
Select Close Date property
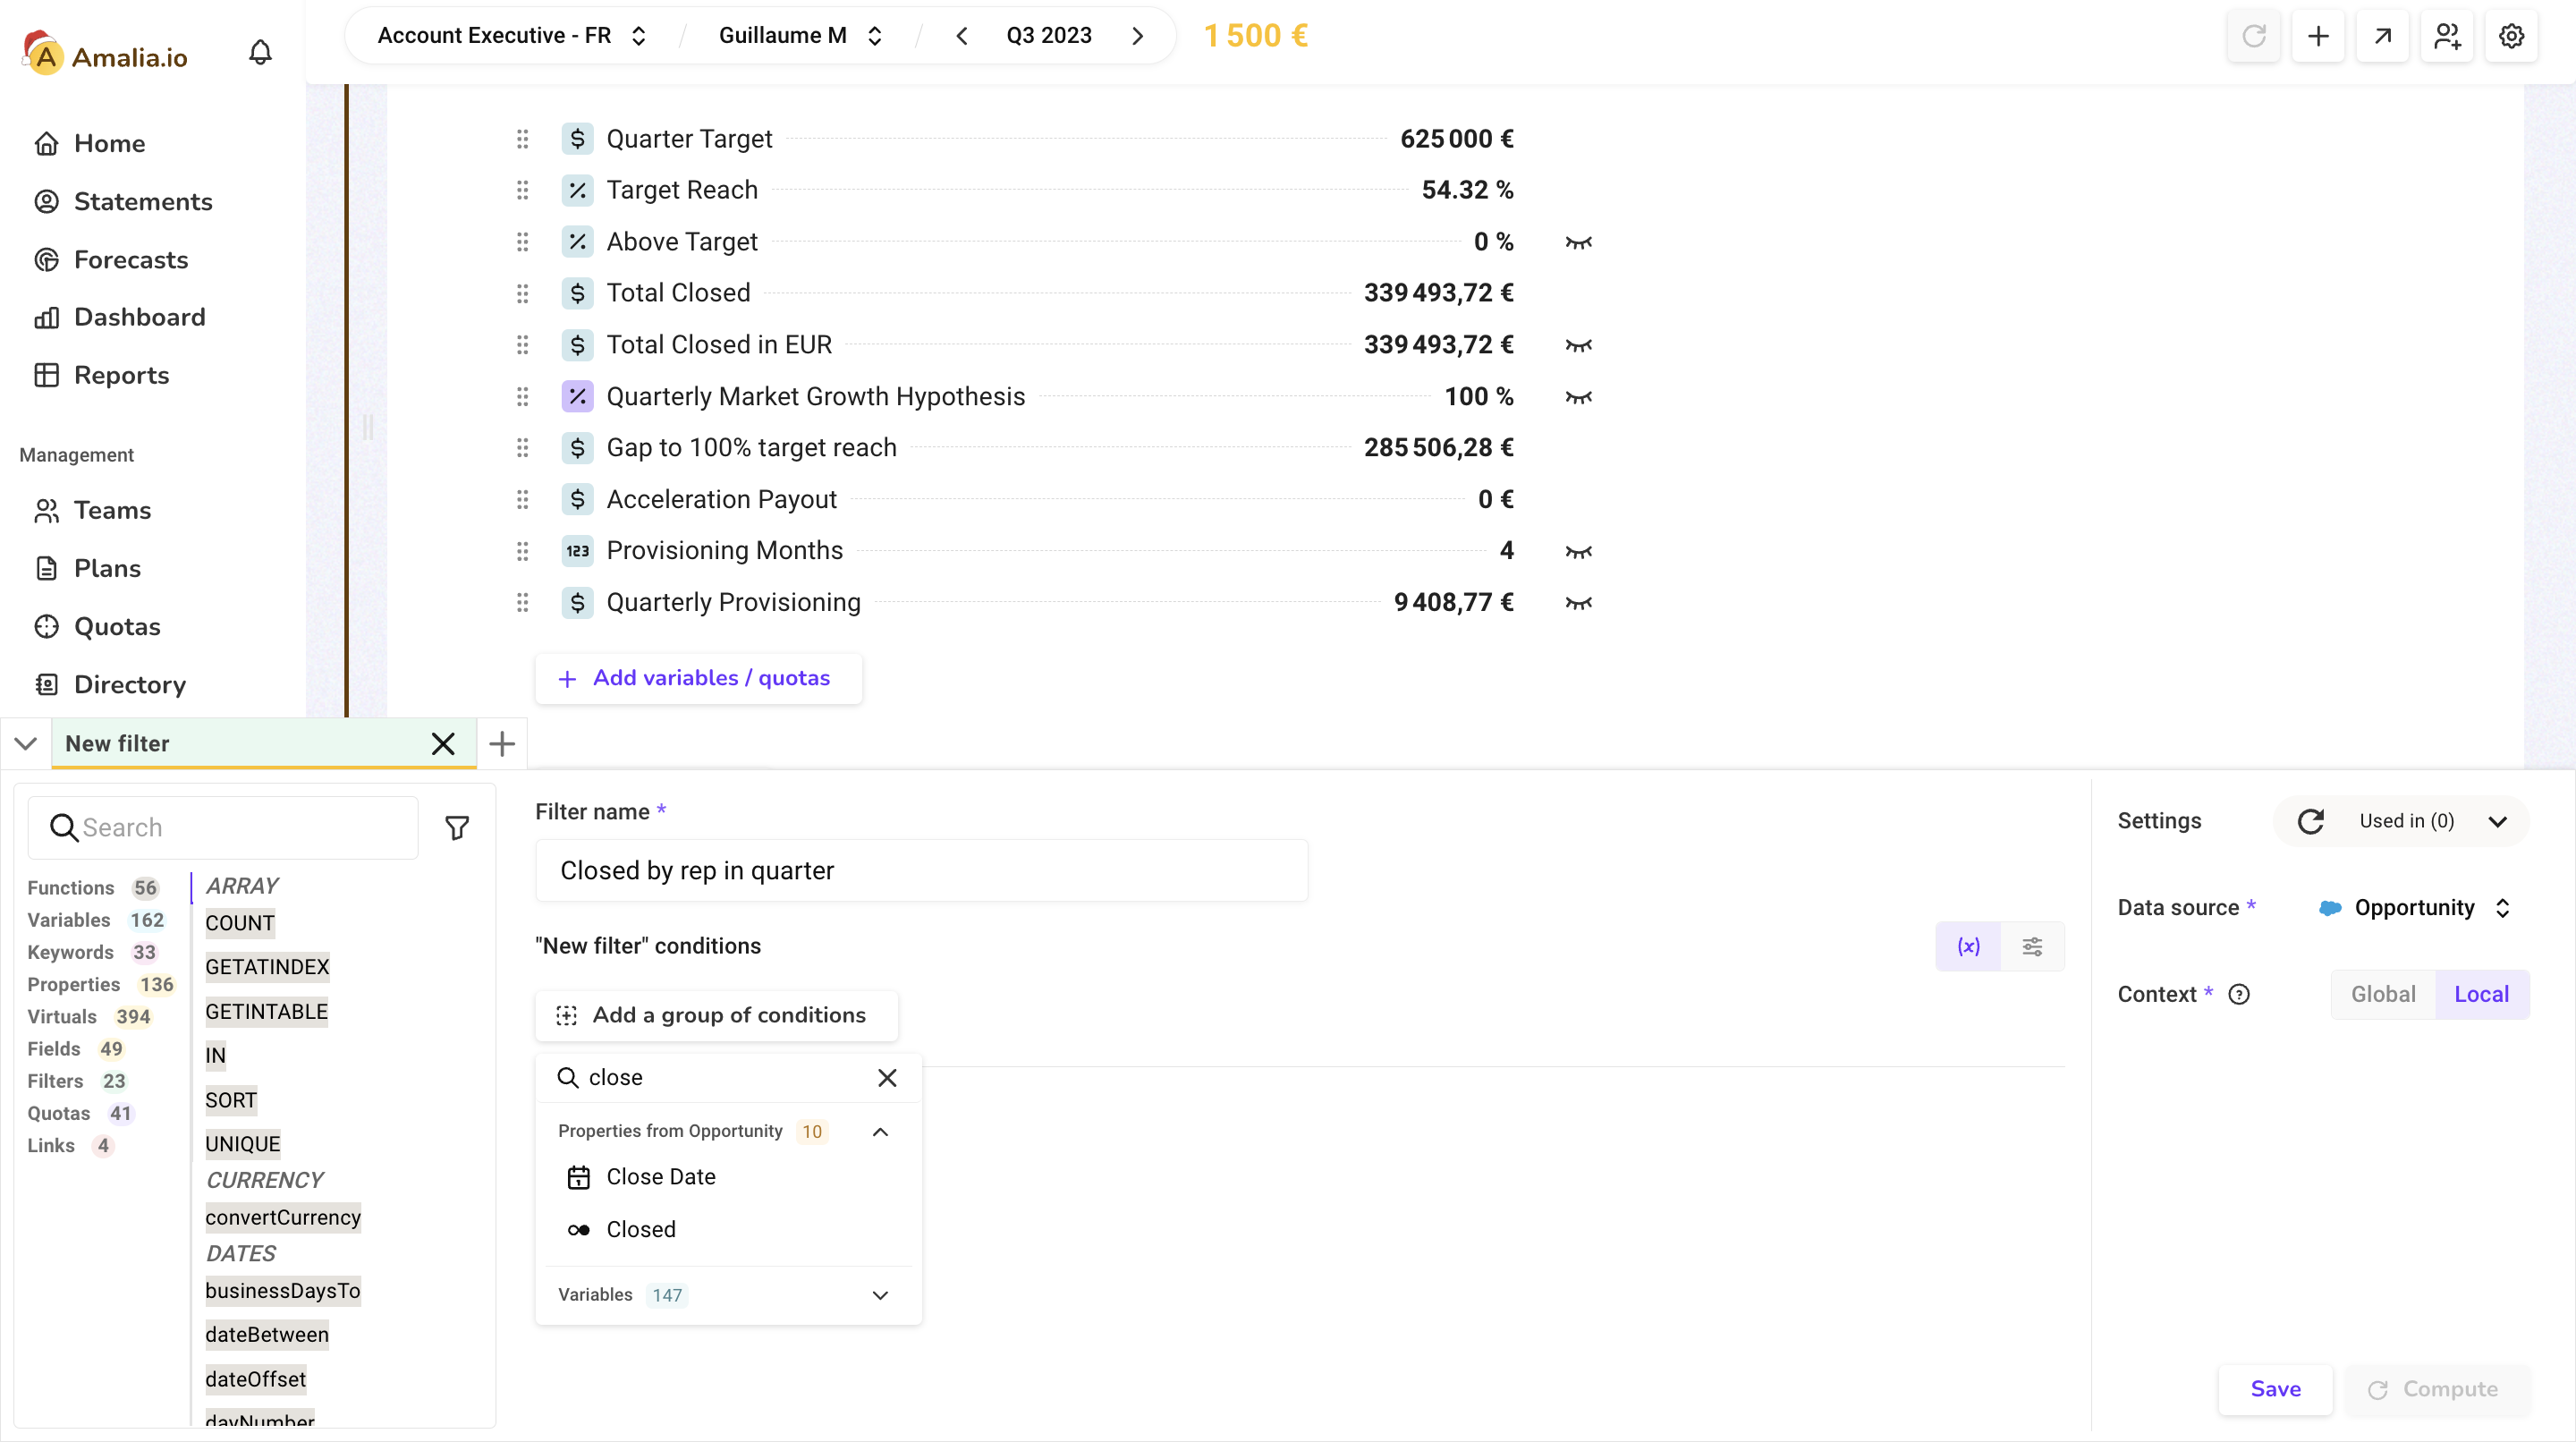coord(727,1177)
